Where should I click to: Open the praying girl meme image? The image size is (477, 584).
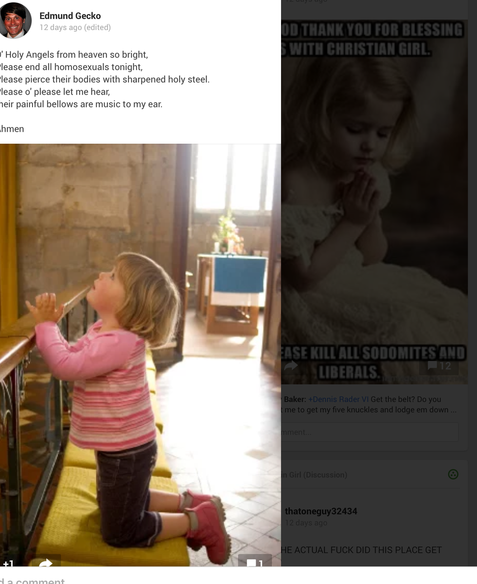375,201
